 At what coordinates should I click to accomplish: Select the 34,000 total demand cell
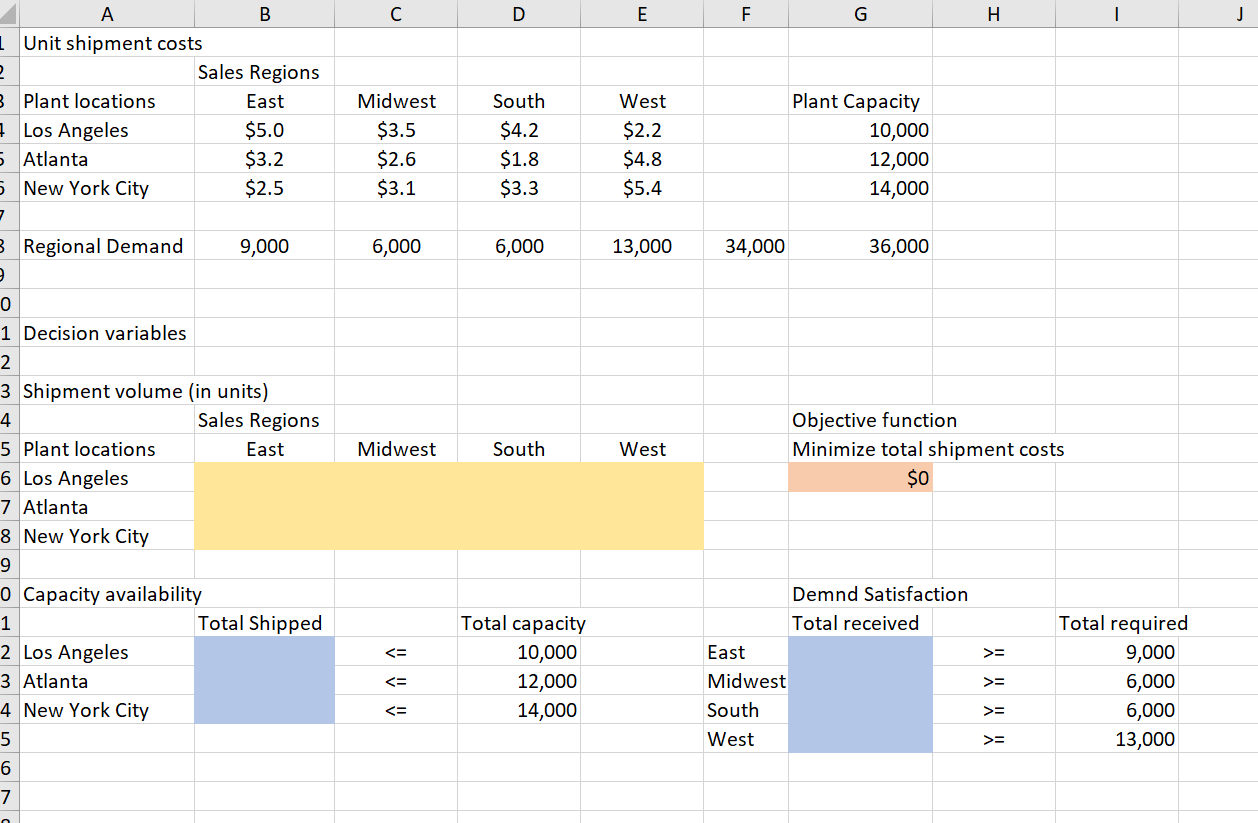(746, 247)
